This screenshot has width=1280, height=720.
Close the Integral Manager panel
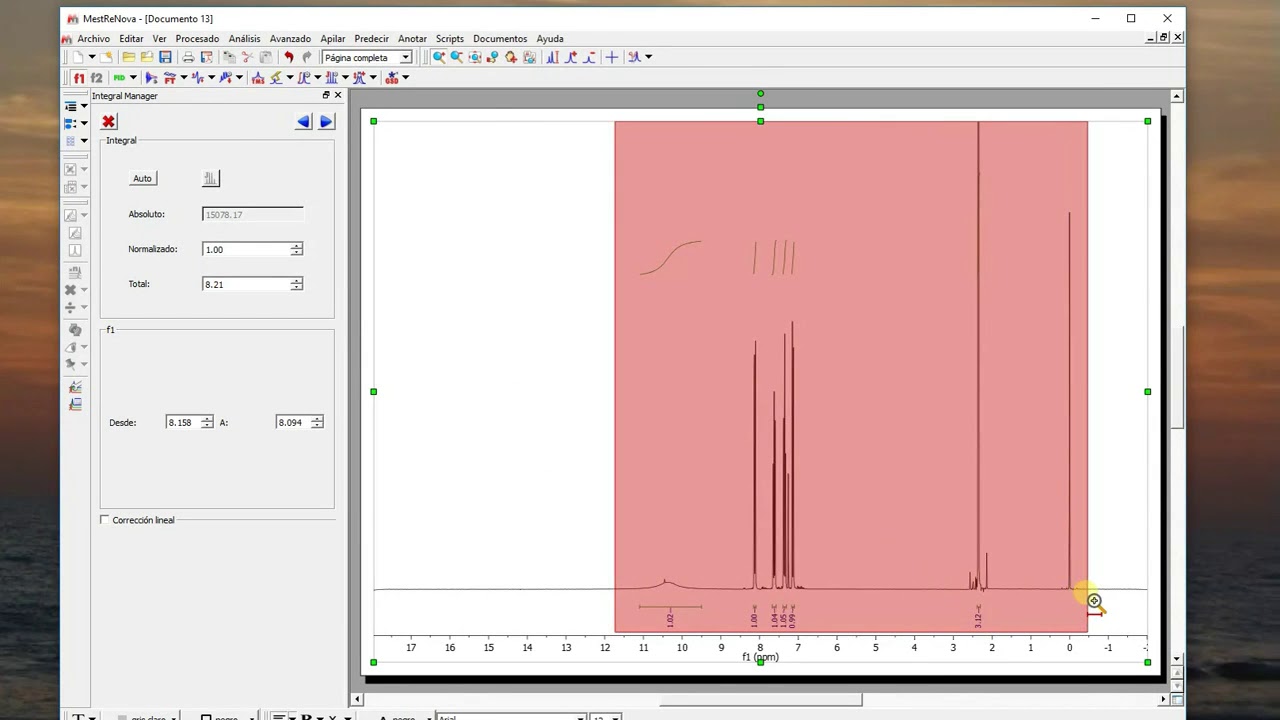[x=338, y=95]
